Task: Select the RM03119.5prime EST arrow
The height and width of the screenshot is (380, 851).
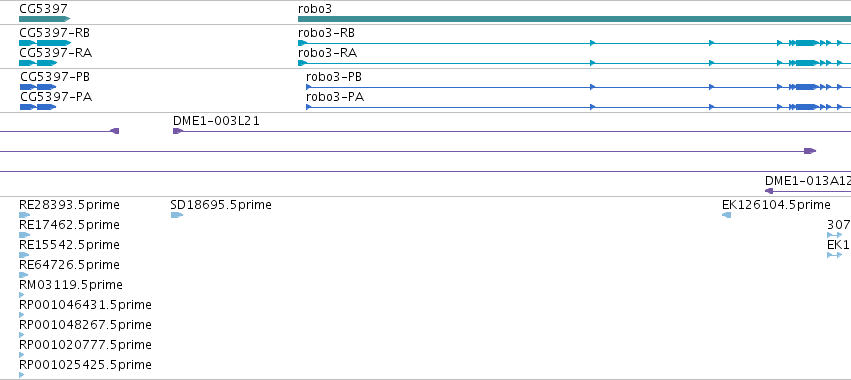Action: click(22, 295)
